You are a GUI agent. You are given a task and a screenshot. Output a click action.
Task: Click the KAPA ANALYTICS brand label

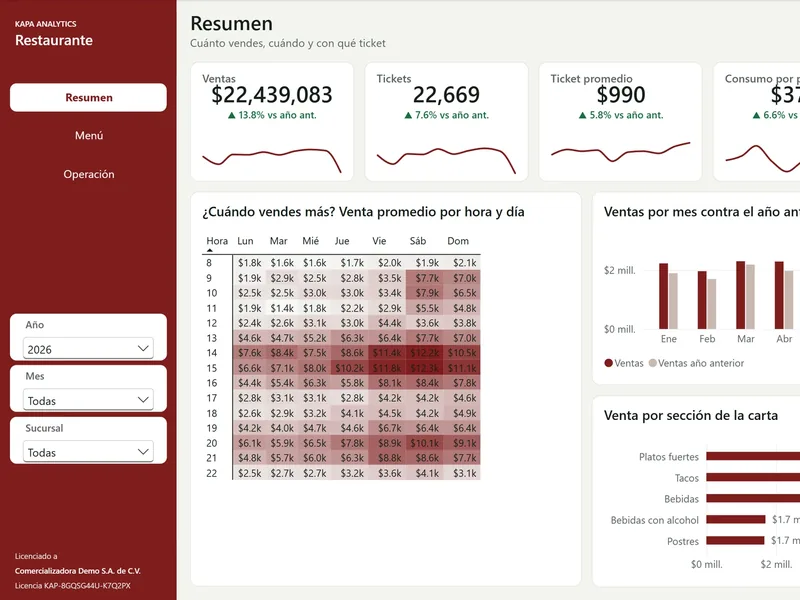[45, 24]
